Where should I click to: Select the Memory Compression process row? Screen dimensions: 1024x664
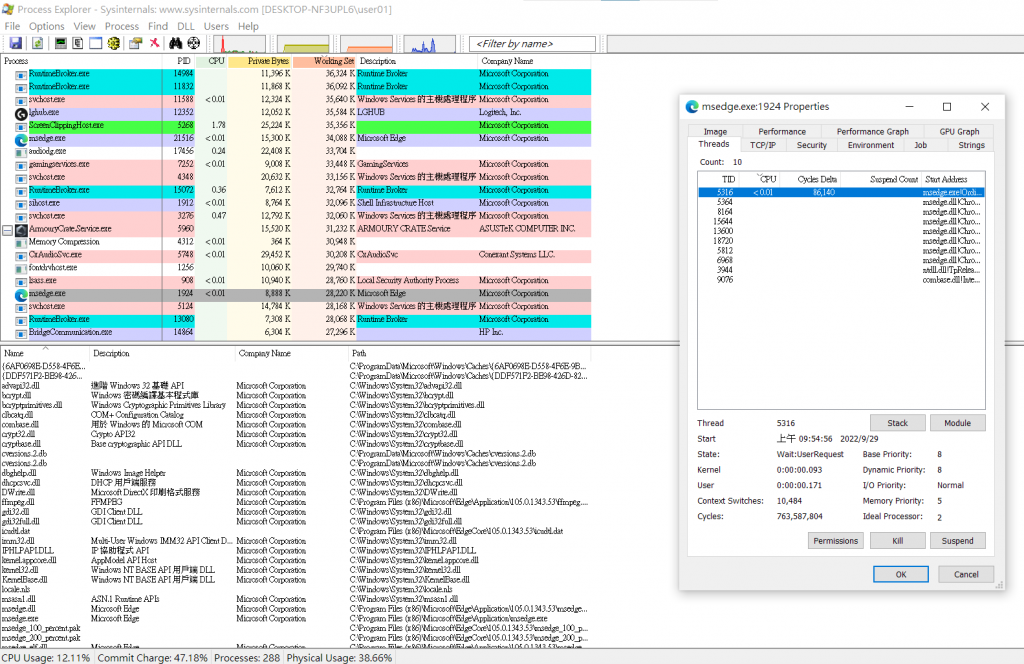[296, 242]
